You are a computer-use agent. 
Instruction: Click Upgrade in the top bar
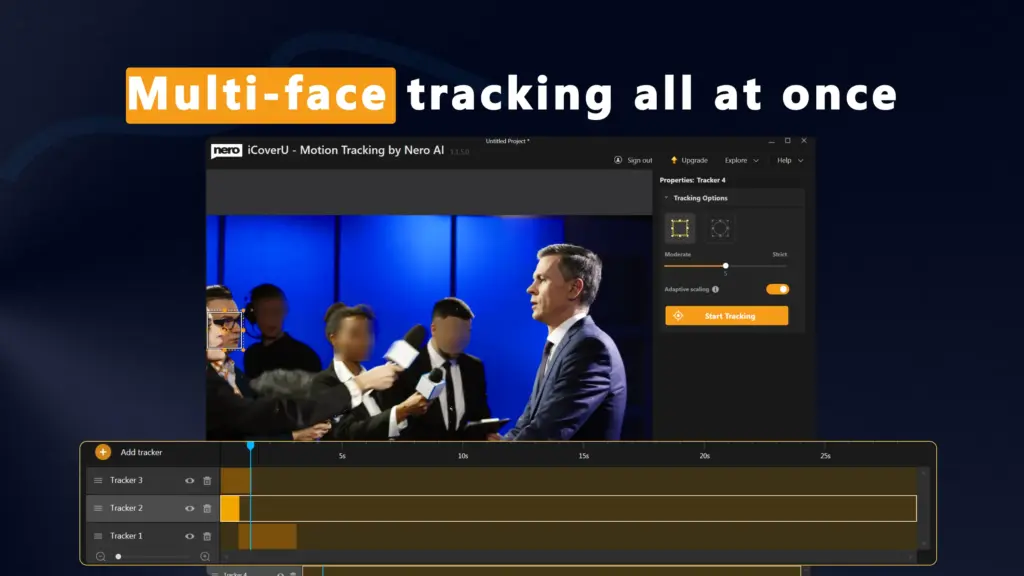(x=689, y=160)
